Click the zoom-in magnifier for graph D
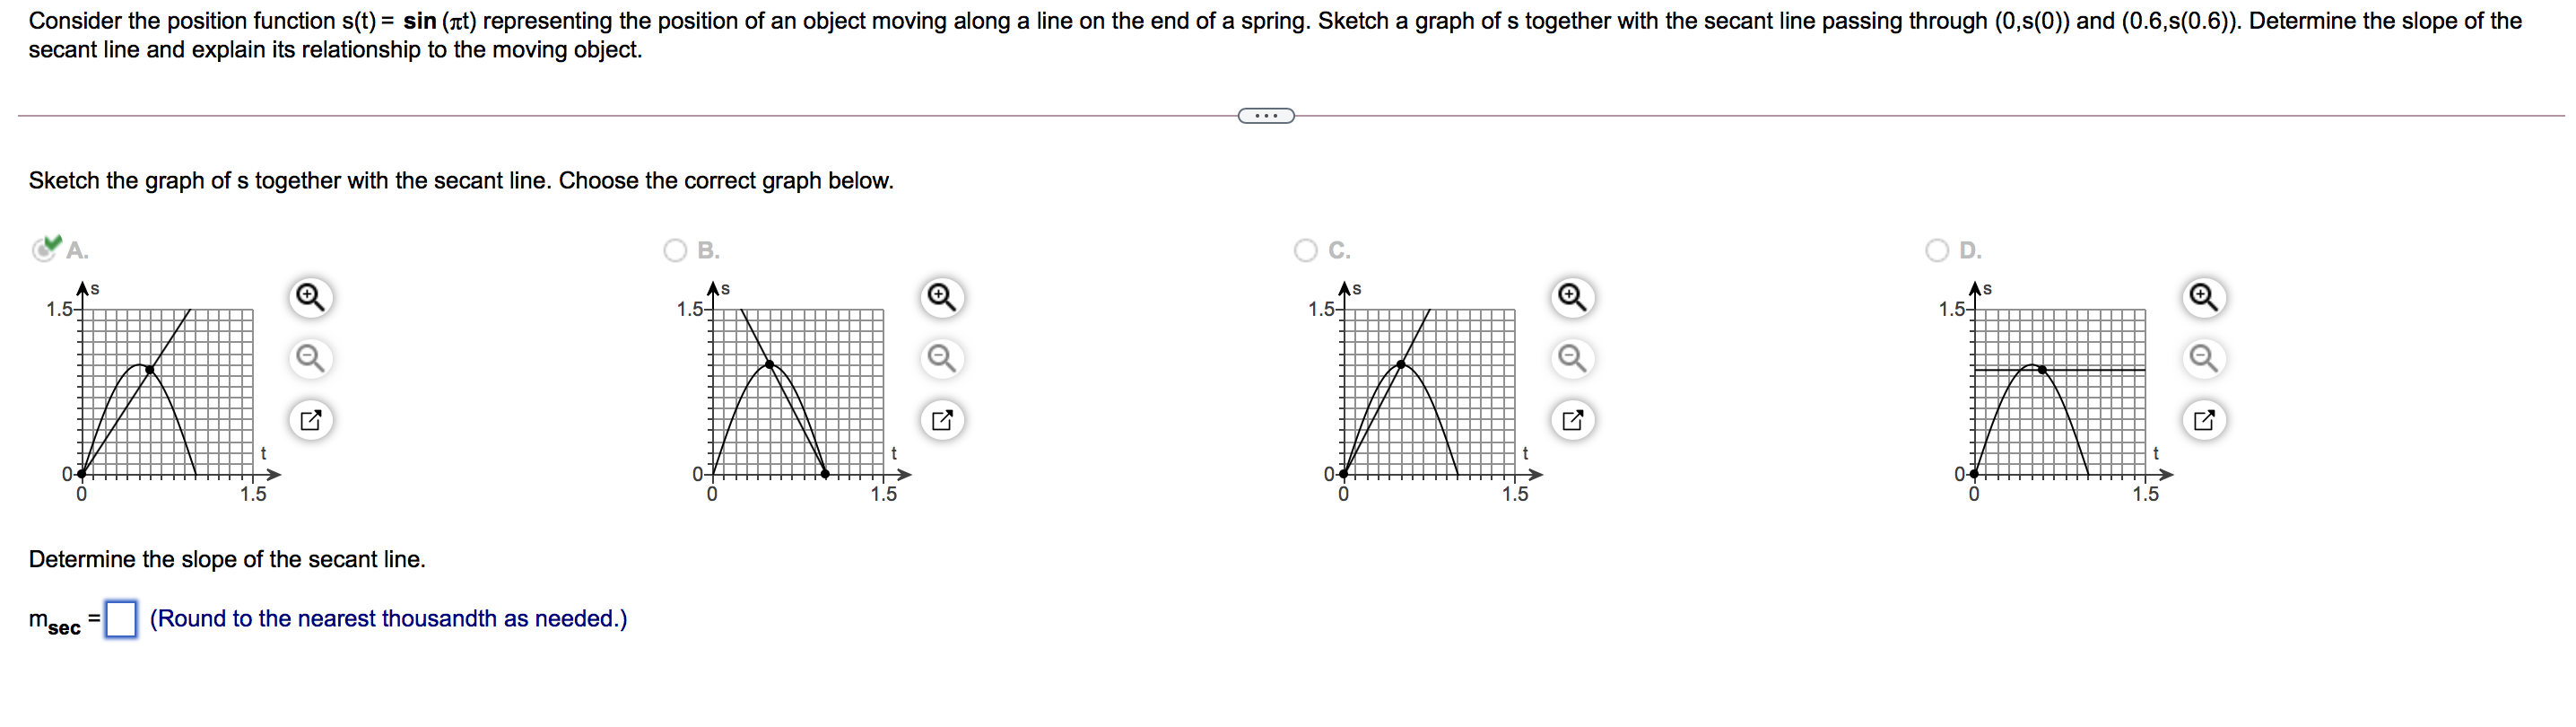Viewport: 2576px width, 727px height. click(x=2204, y=297)
